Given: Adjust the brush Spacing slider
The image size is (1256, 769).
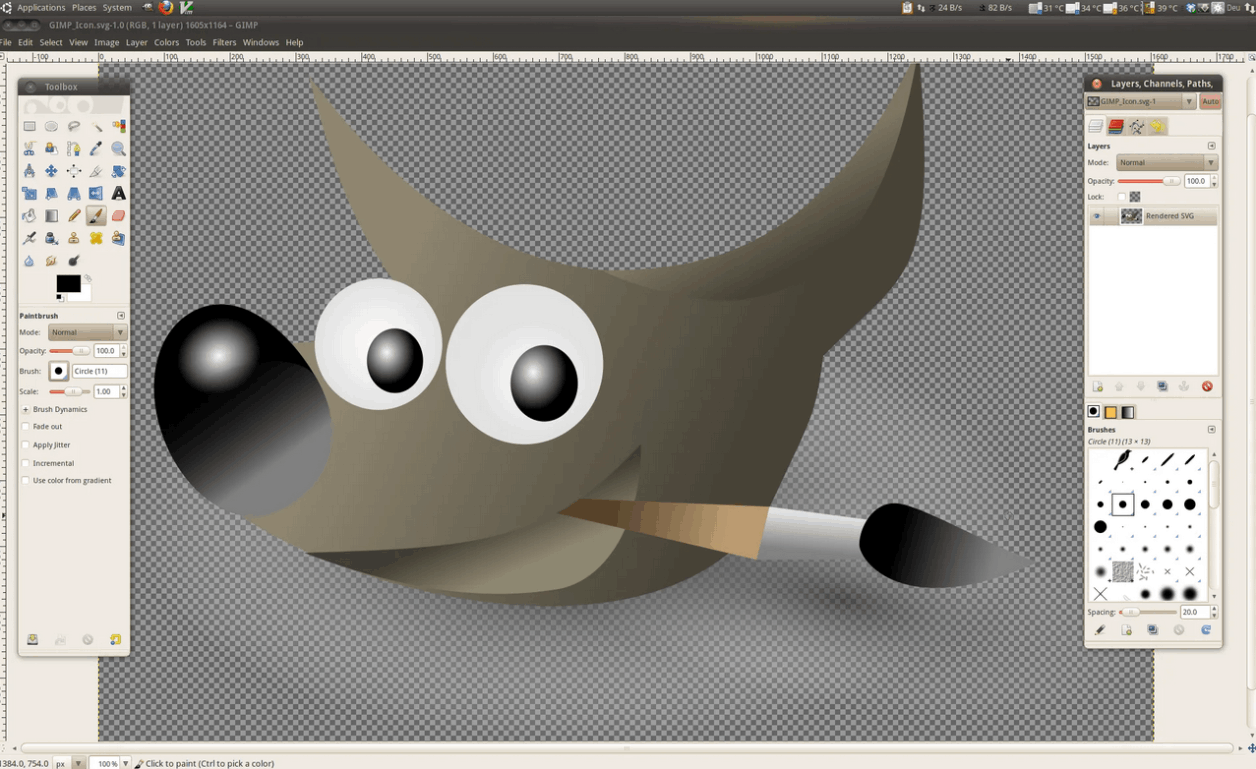Looking at the screenshot, I should 1148,612.
